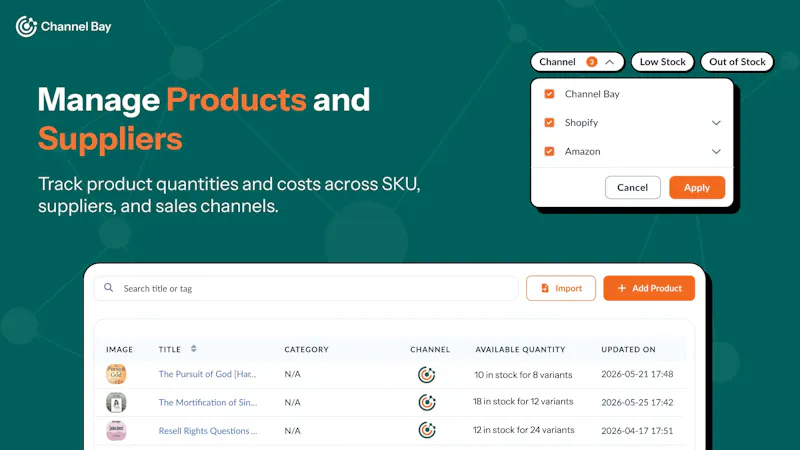This screenshot has width=800, height=450.
Task: Click The Pursuit of God thumbnail
Action: tap(116, 374)
